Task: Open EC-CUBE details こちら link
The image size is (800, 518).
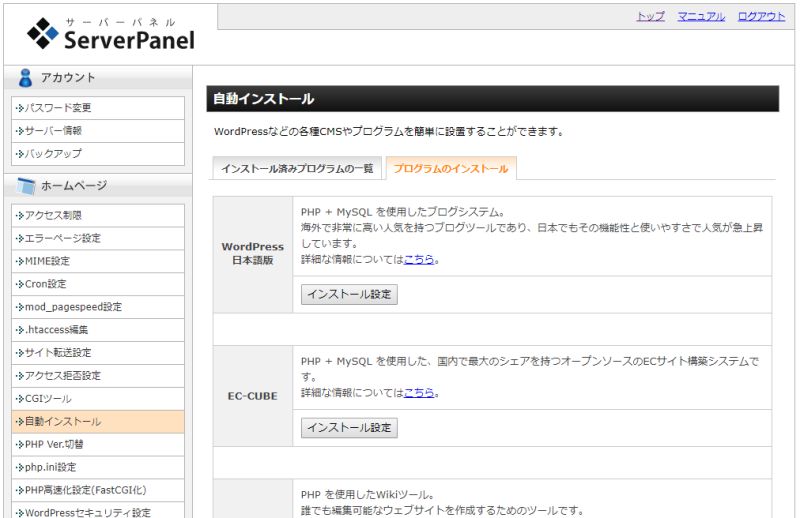Action: pos(419,392)
